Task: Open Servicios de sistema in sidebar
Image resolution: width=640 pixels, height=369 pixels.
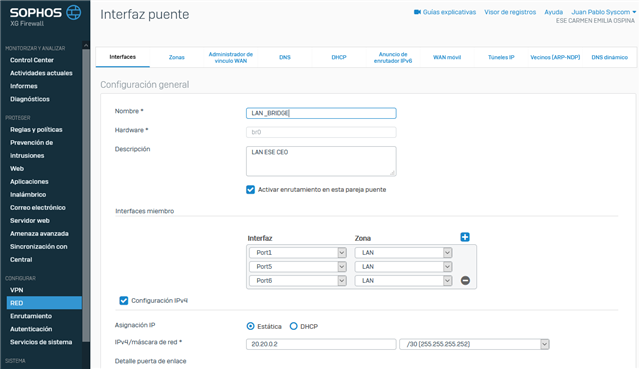Action: click(x=41, y=342)
